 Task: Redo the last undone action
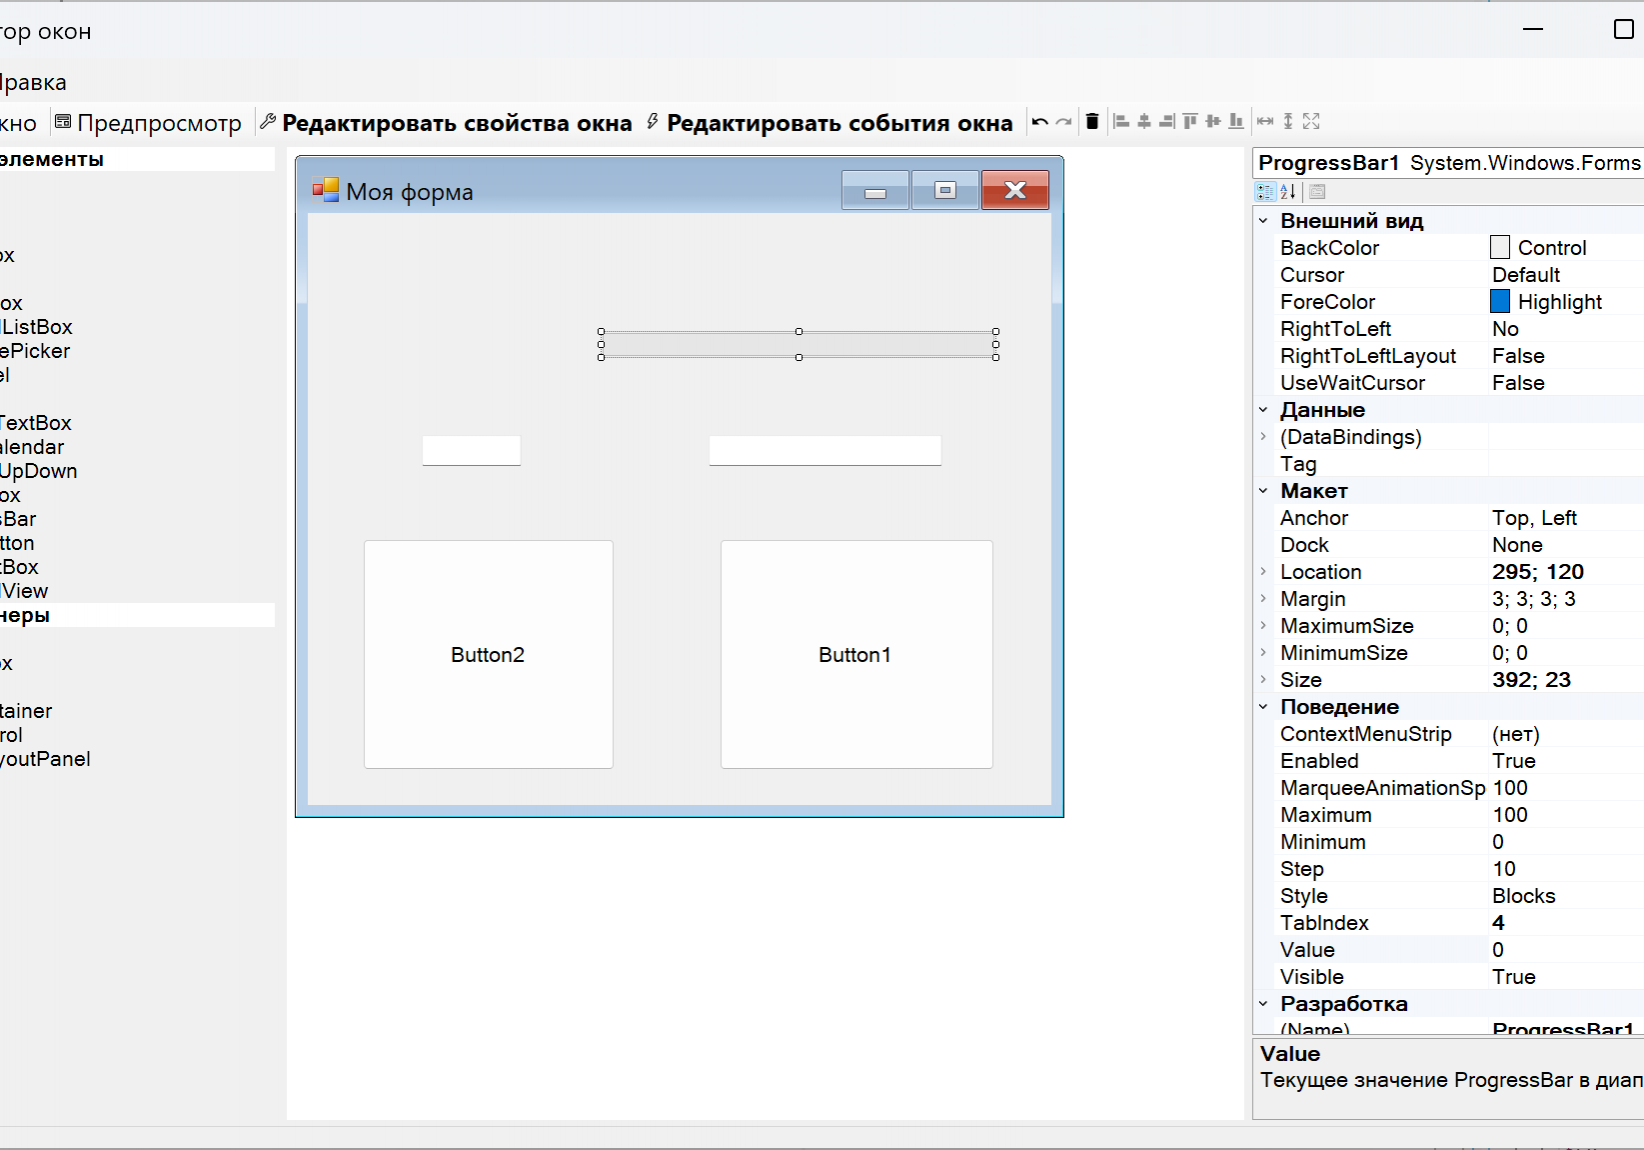pos(1064,122)
